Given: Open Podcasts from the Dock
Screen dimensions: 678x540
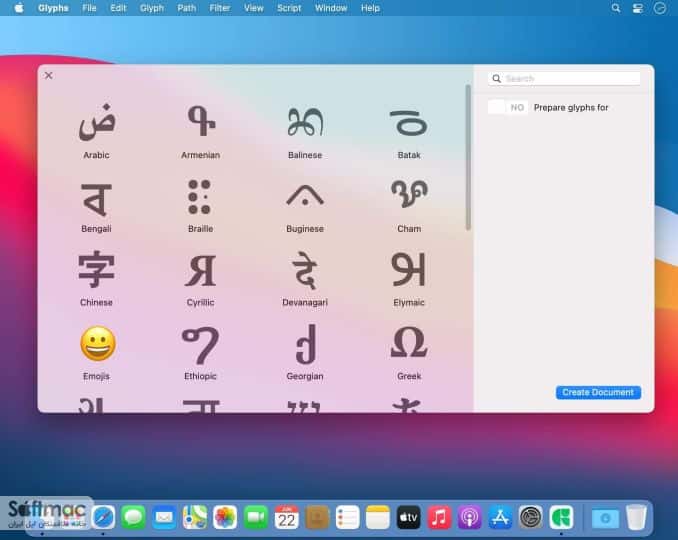Looking at the screenshot, I should [x=470, y=517].
